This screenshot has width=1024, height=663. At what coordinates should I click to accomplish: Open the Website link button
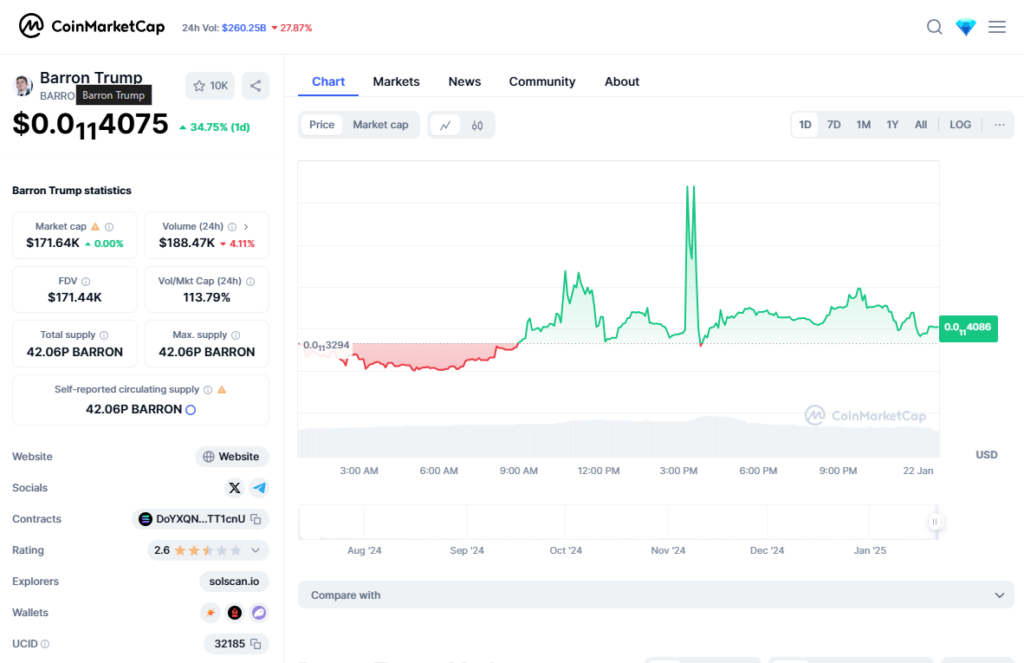232,457
